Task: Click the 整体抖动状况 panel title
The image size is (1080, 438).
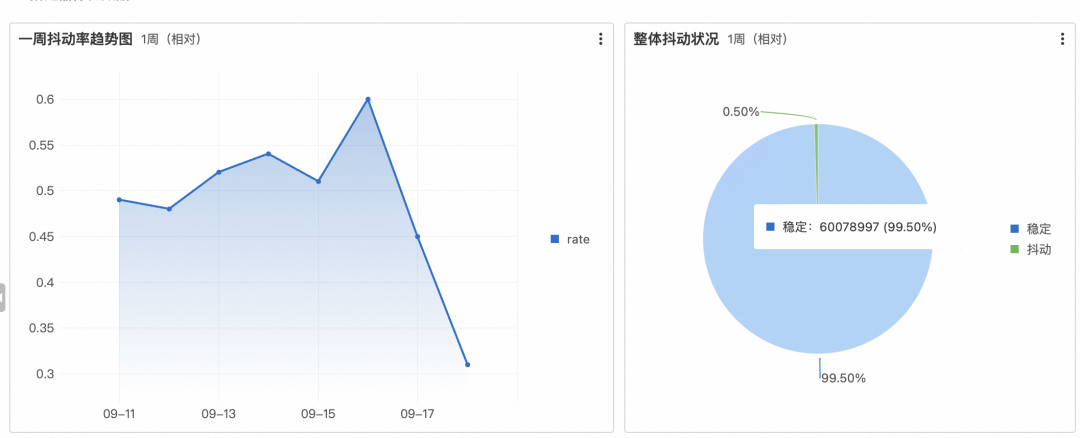Action: pos(676,39)
